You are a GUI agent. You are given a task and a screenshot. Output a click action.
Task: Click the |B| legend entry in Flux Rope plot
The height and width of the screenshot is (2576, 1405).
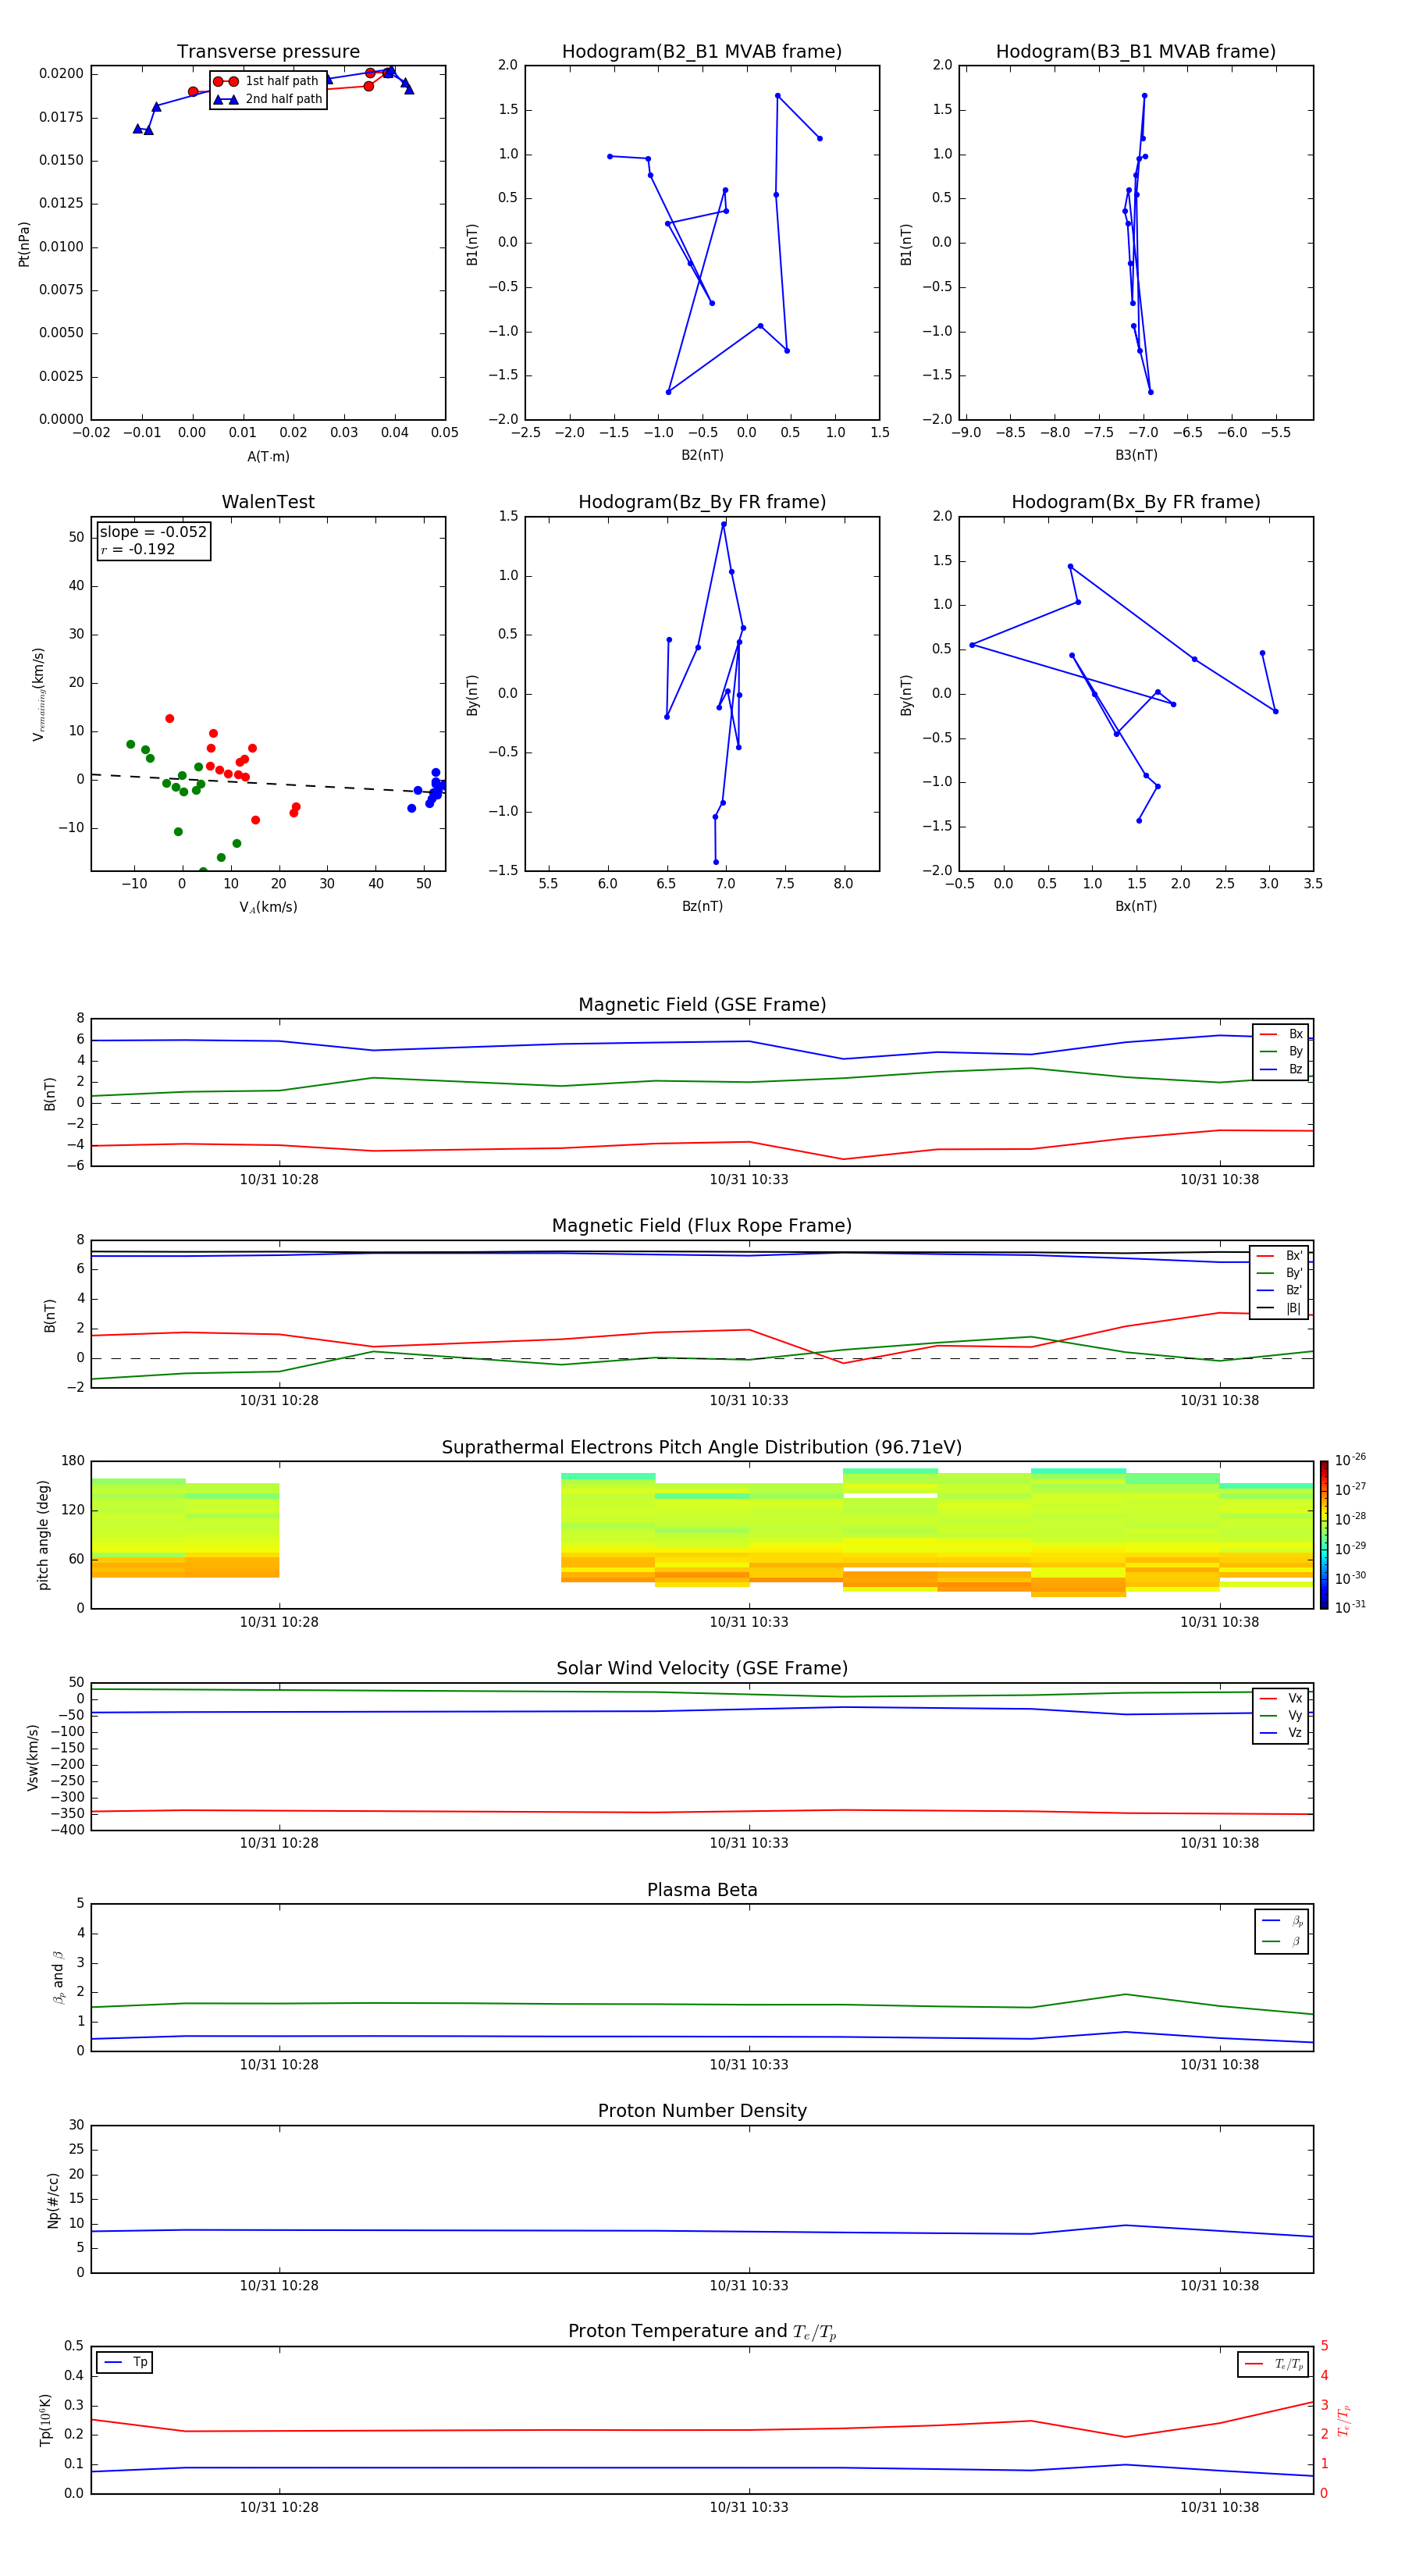pos(1280,1309)
